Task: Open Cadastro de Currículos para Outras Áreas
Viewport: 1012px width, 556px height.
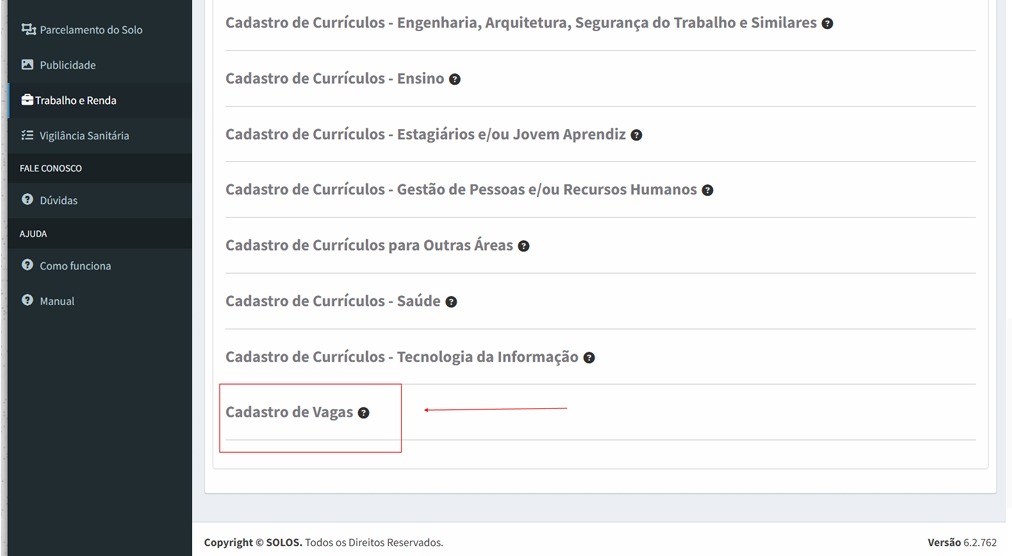Action: (368, 245)
